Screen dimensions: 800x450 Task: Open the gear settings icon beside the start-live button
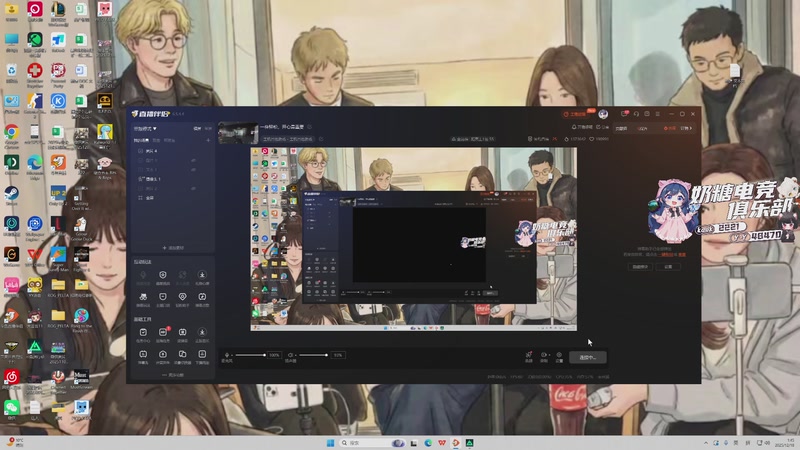coord(559,357)
